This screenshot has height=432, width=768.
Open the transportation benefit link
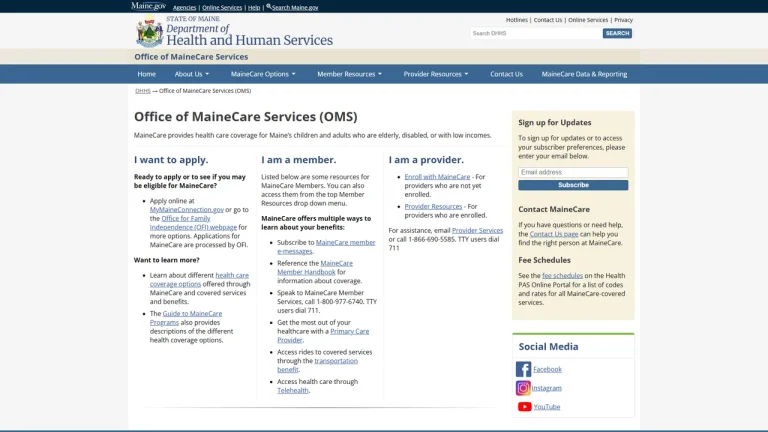317,365
